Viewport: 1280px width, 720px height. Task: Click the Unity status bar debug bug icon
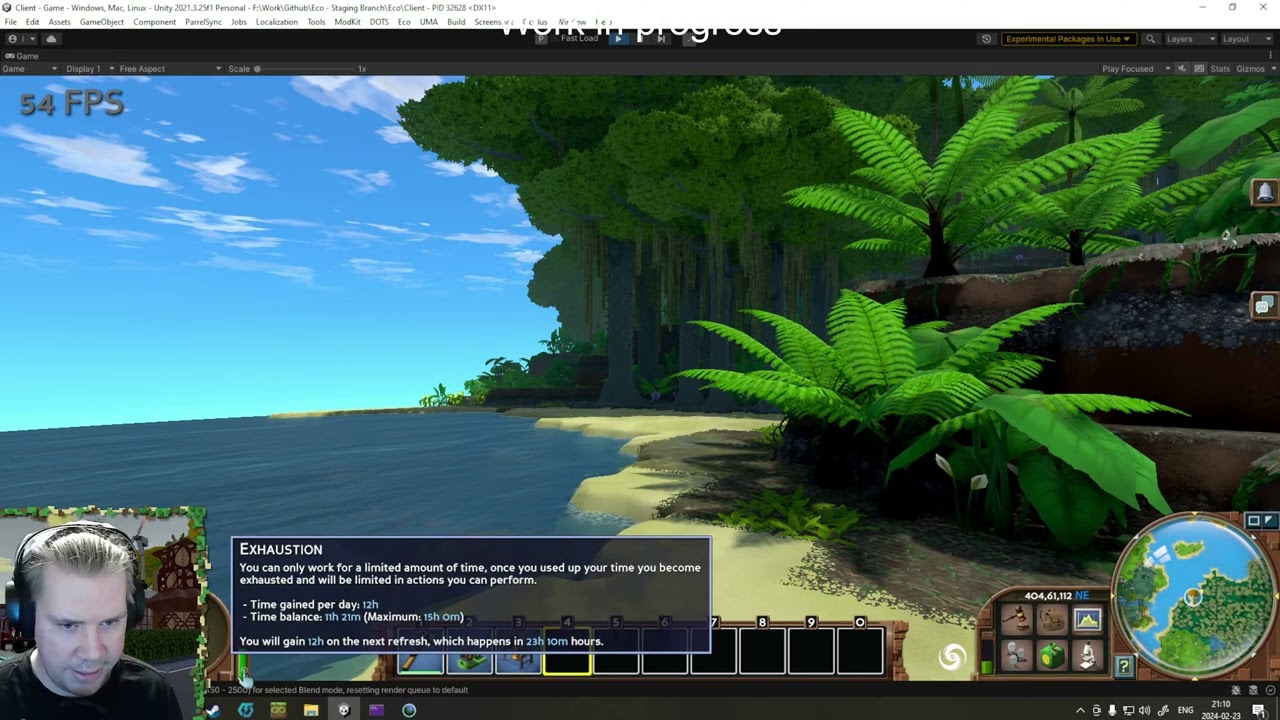[x=1236, y=690]
